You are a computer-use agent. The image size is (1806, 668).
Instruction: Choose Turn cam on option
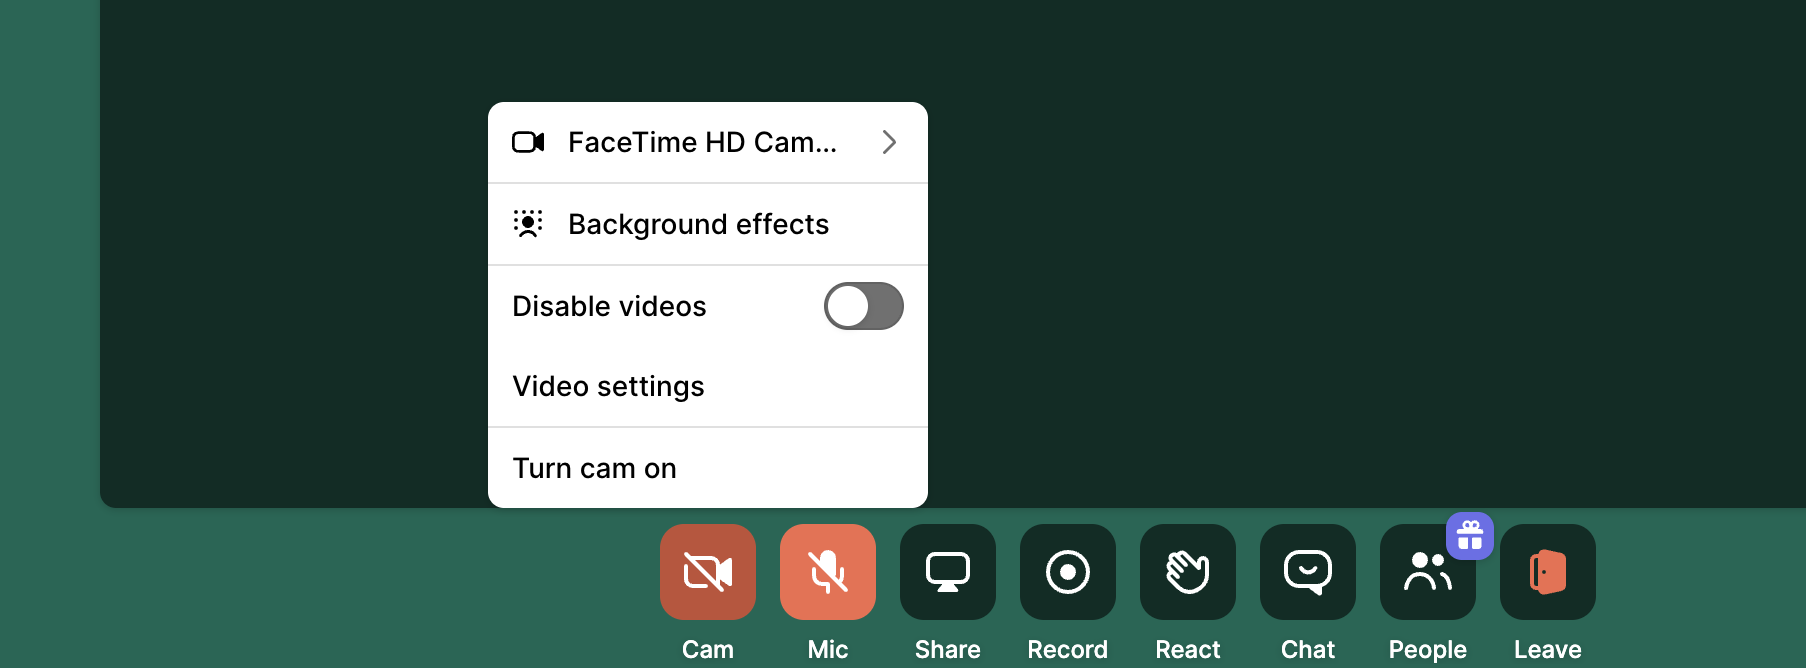[594, 468]
